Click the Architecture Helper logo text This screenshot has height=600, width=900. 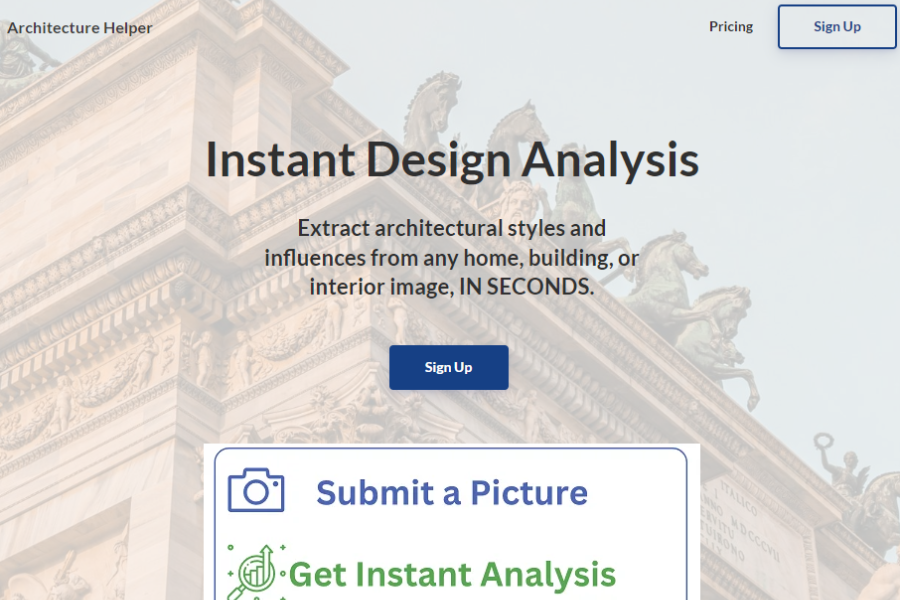80,28
